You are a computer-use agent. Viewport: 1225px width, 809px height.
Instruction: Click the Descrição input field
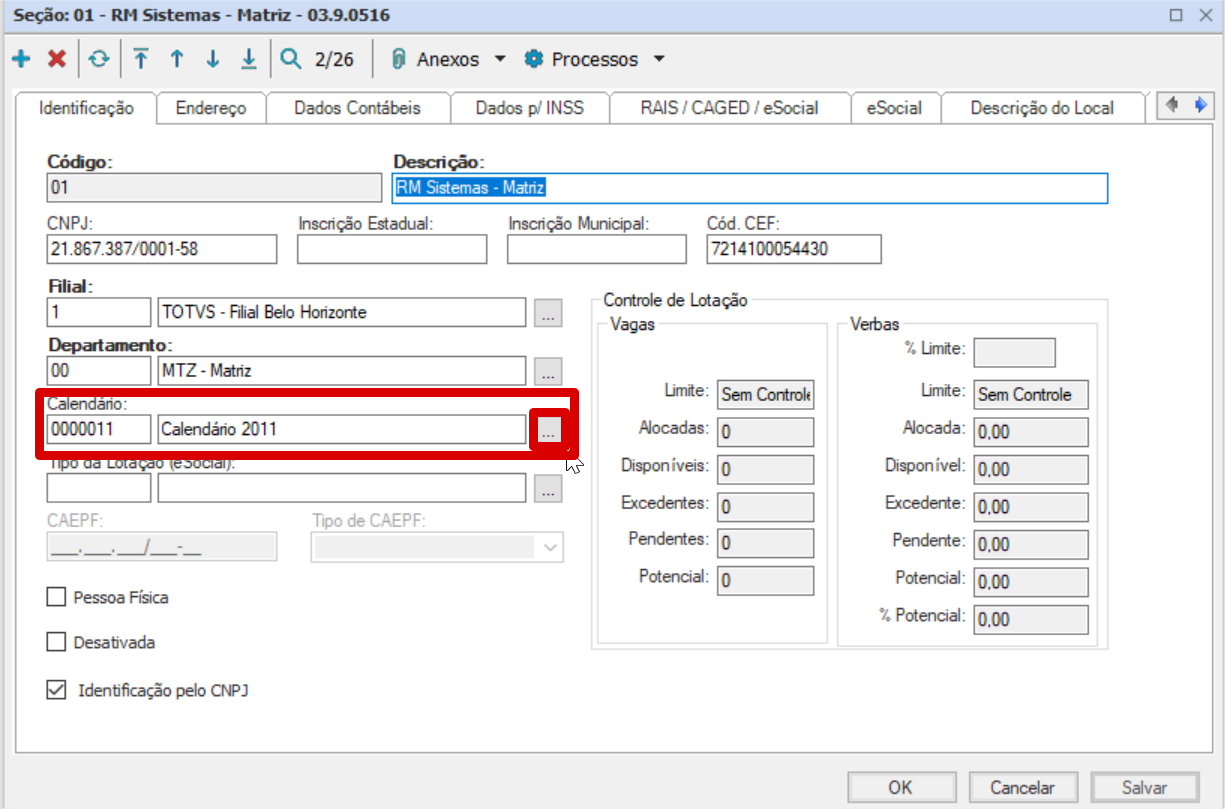(750, 188)
